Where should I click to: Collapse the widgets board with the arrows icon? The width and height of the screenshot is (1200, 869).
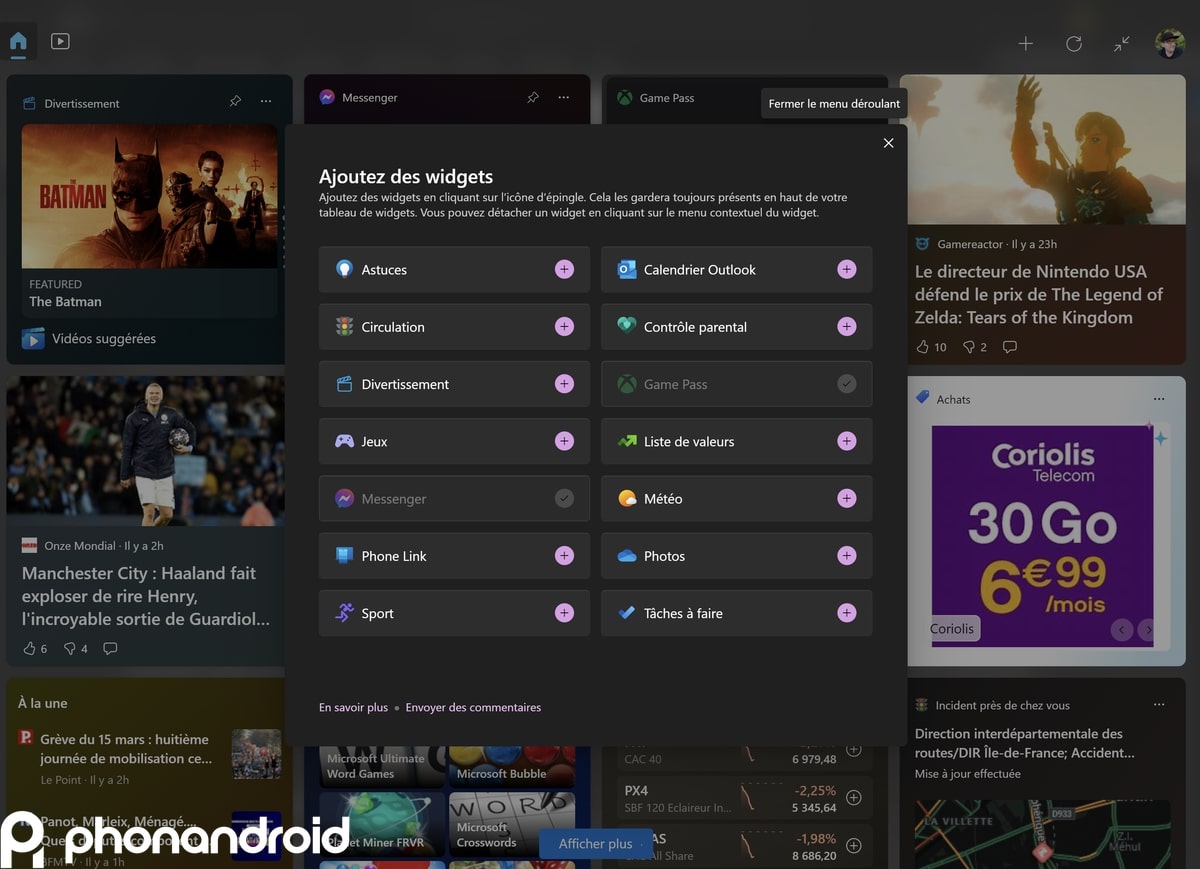[1122, 44]
